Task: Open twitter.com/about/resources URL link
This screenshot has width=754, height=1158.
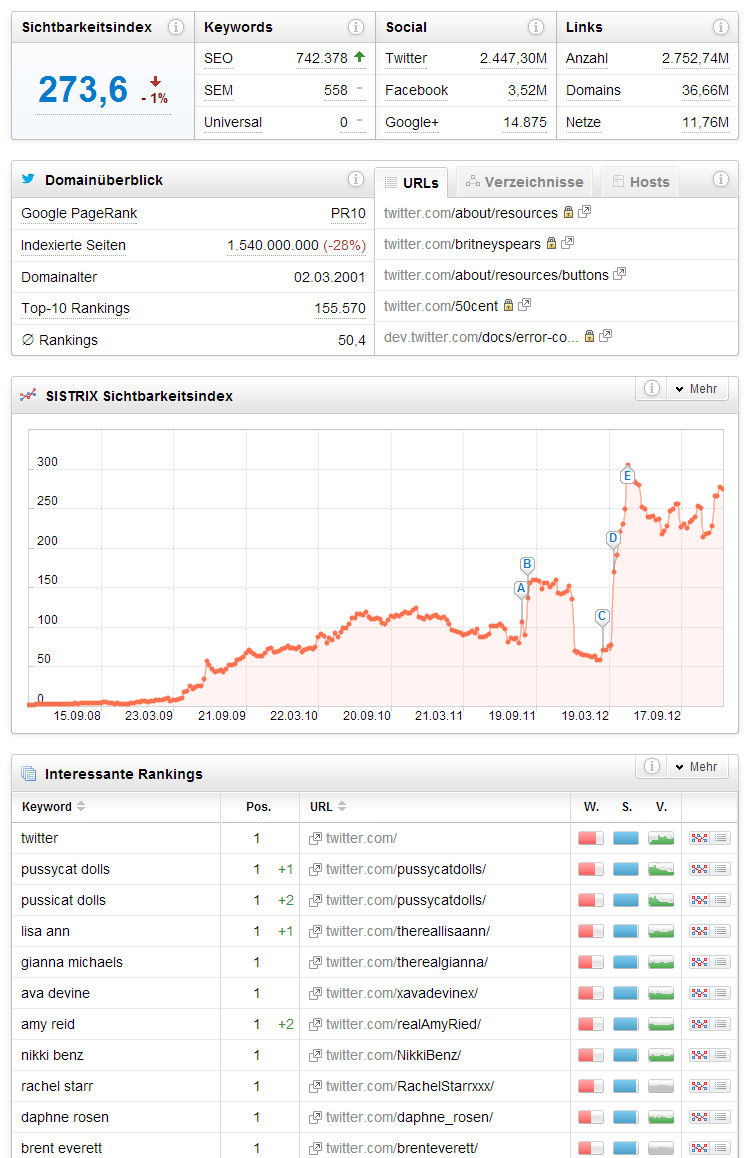Action: click(470, 213)
